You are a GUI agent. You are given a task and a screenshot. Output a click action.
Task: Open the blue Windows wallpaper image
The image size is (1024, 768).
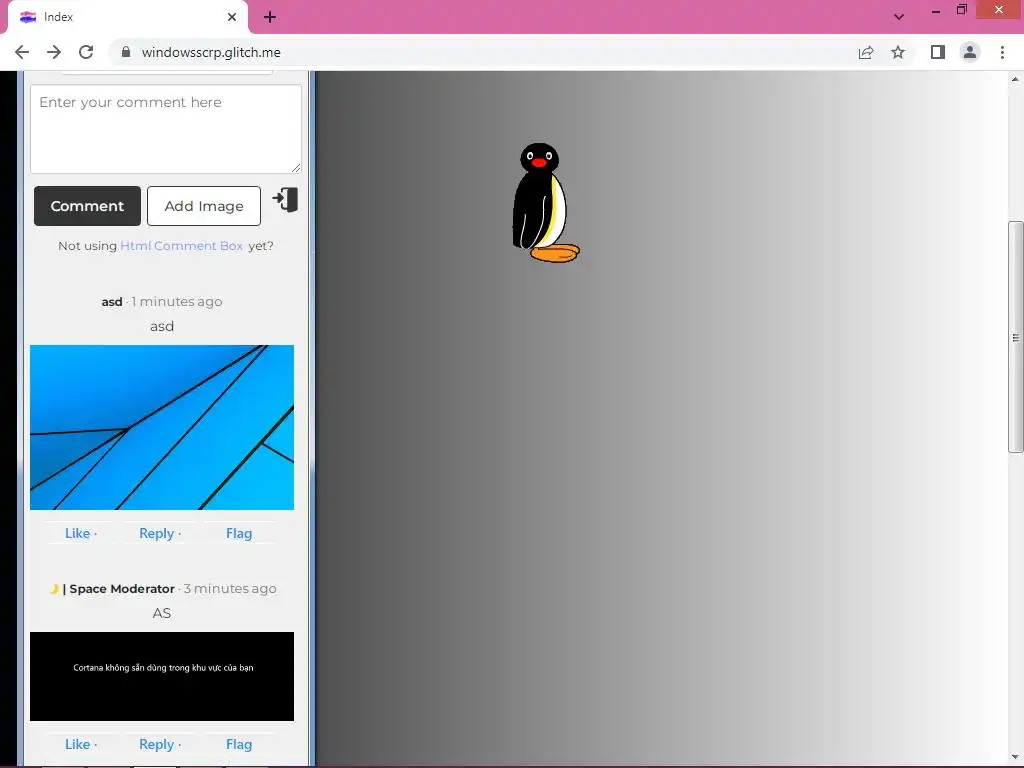pos(162,427)
